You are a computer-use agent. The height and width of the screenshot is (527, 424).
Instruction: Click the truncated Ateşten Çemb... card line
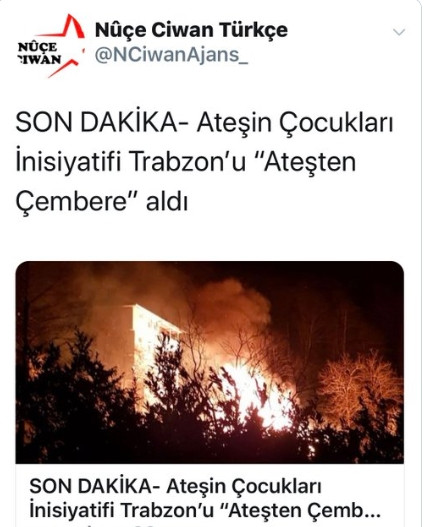pos(302,511)
